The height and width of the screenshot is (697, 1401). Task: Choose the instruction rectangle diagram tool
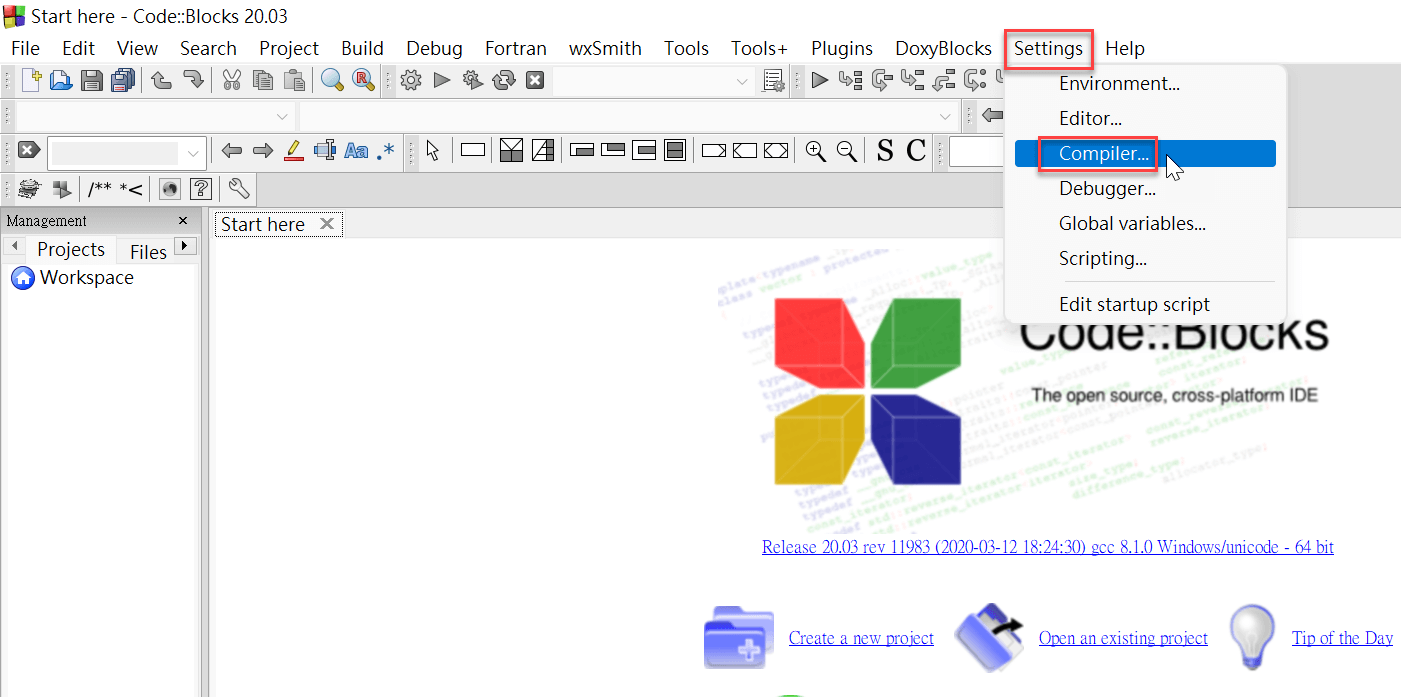(473, 151)
